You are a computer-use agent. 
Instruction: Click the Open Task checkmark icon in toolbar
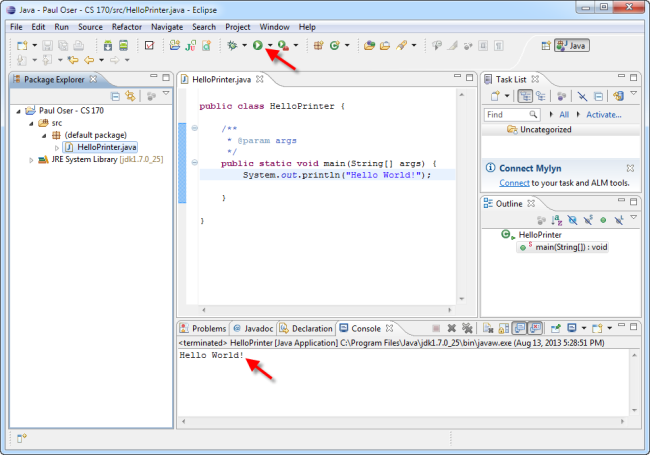click(x=149, y=45)
